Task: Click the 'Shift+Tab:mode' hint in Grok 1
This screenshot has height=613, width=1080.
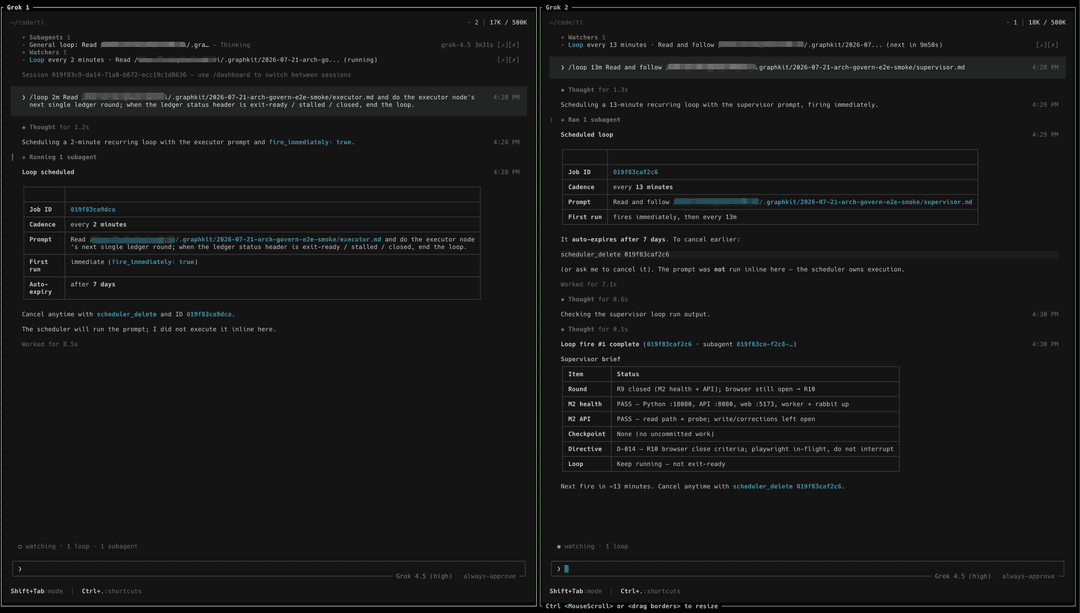Action: pos(37,591)
